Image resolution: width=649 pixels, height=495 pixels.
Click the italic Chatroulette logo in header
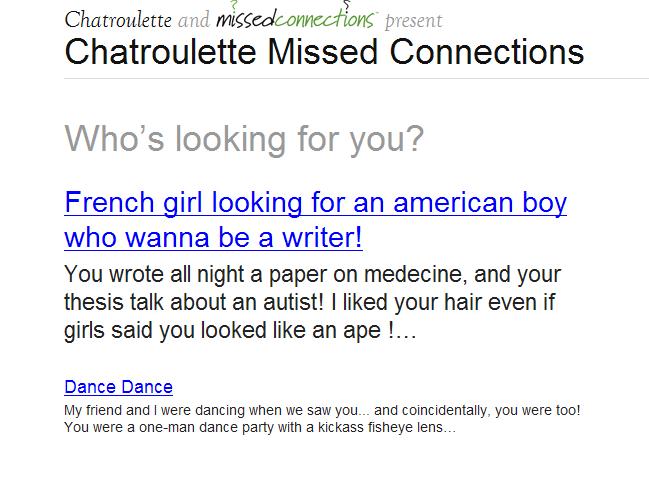tap(117, 19)
